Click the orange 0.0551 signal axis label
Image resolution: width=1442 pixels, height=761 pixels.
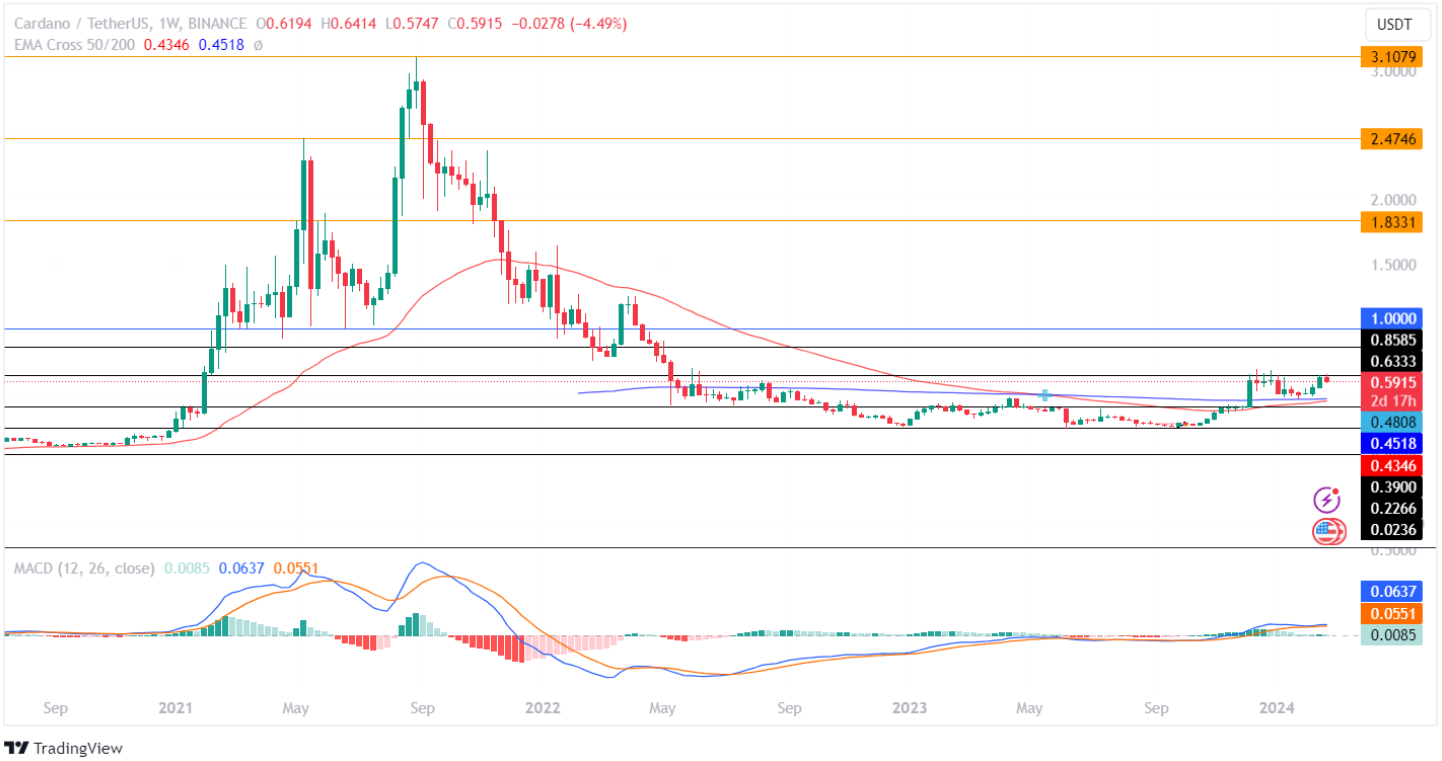1392,613
